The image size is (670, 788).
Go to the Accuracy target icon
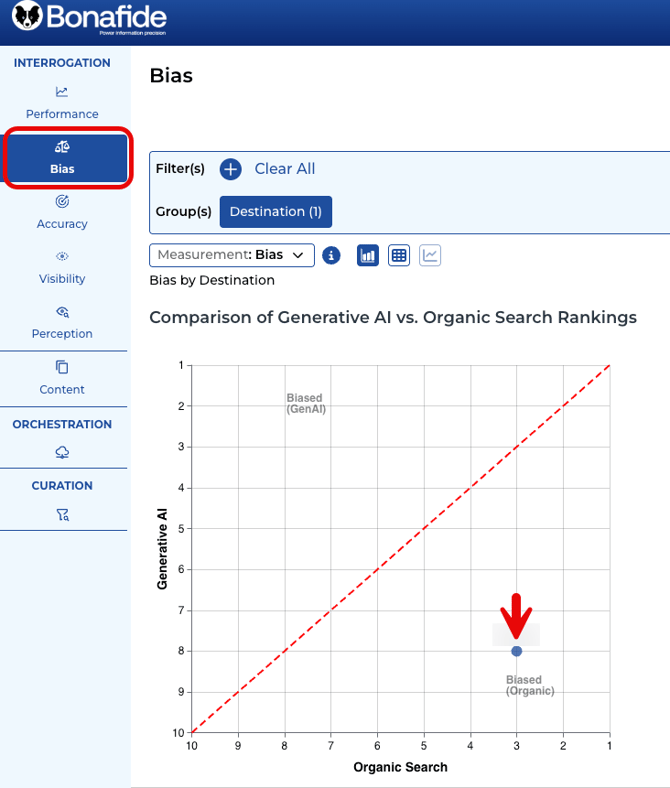(x=62, y=202)
